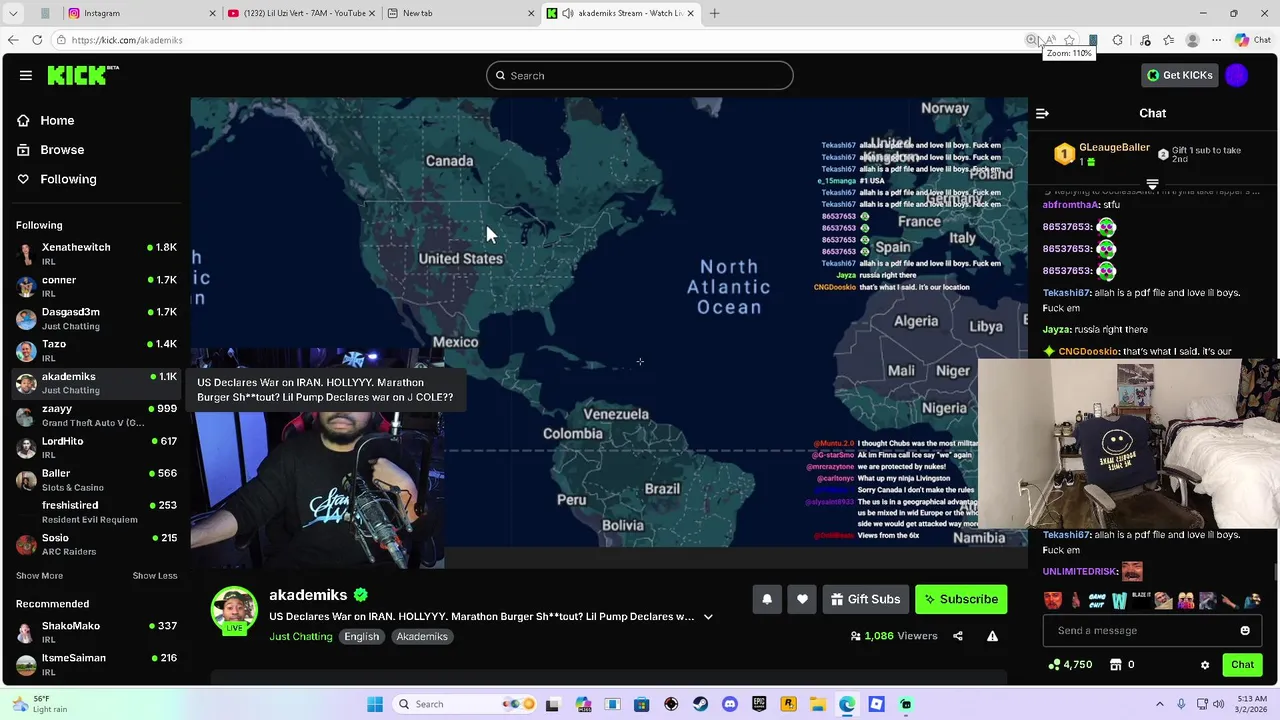Open the tab search dropdown

[x=13, y=13]
